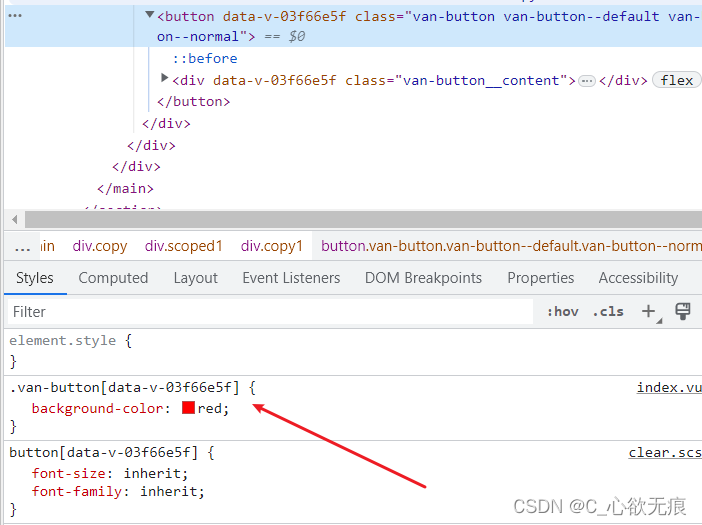Open the index.vu source link
This screenshot has height=525, width=702.
(x=668, y=388)
